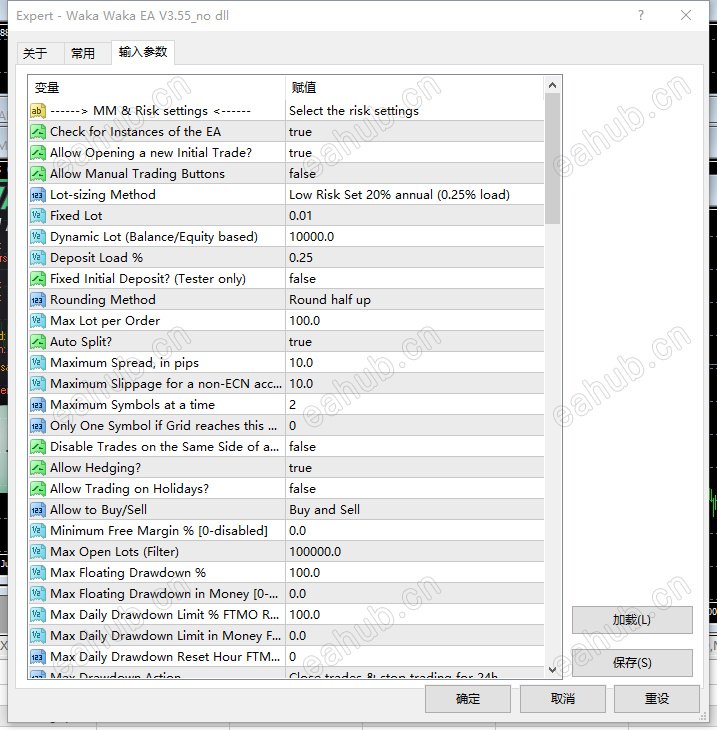Click the help question mark in title bar
717x730 pixels.
tap(641, 15)
